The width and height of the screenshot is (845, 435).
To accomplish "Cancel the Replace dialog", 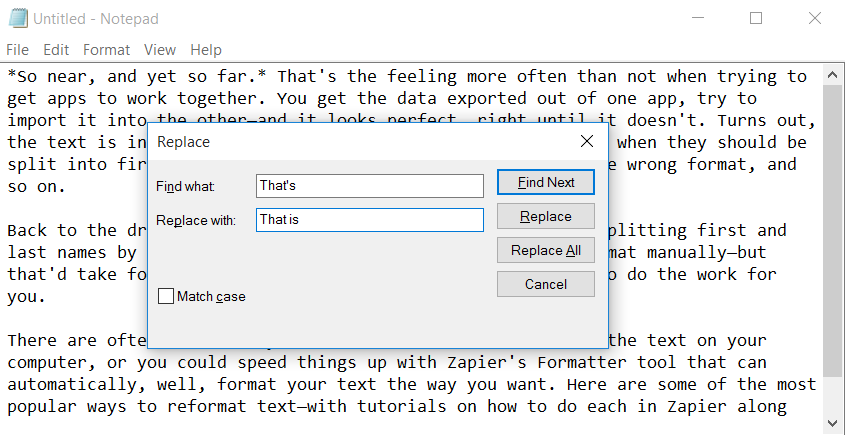I will click(x=546, y=284).
